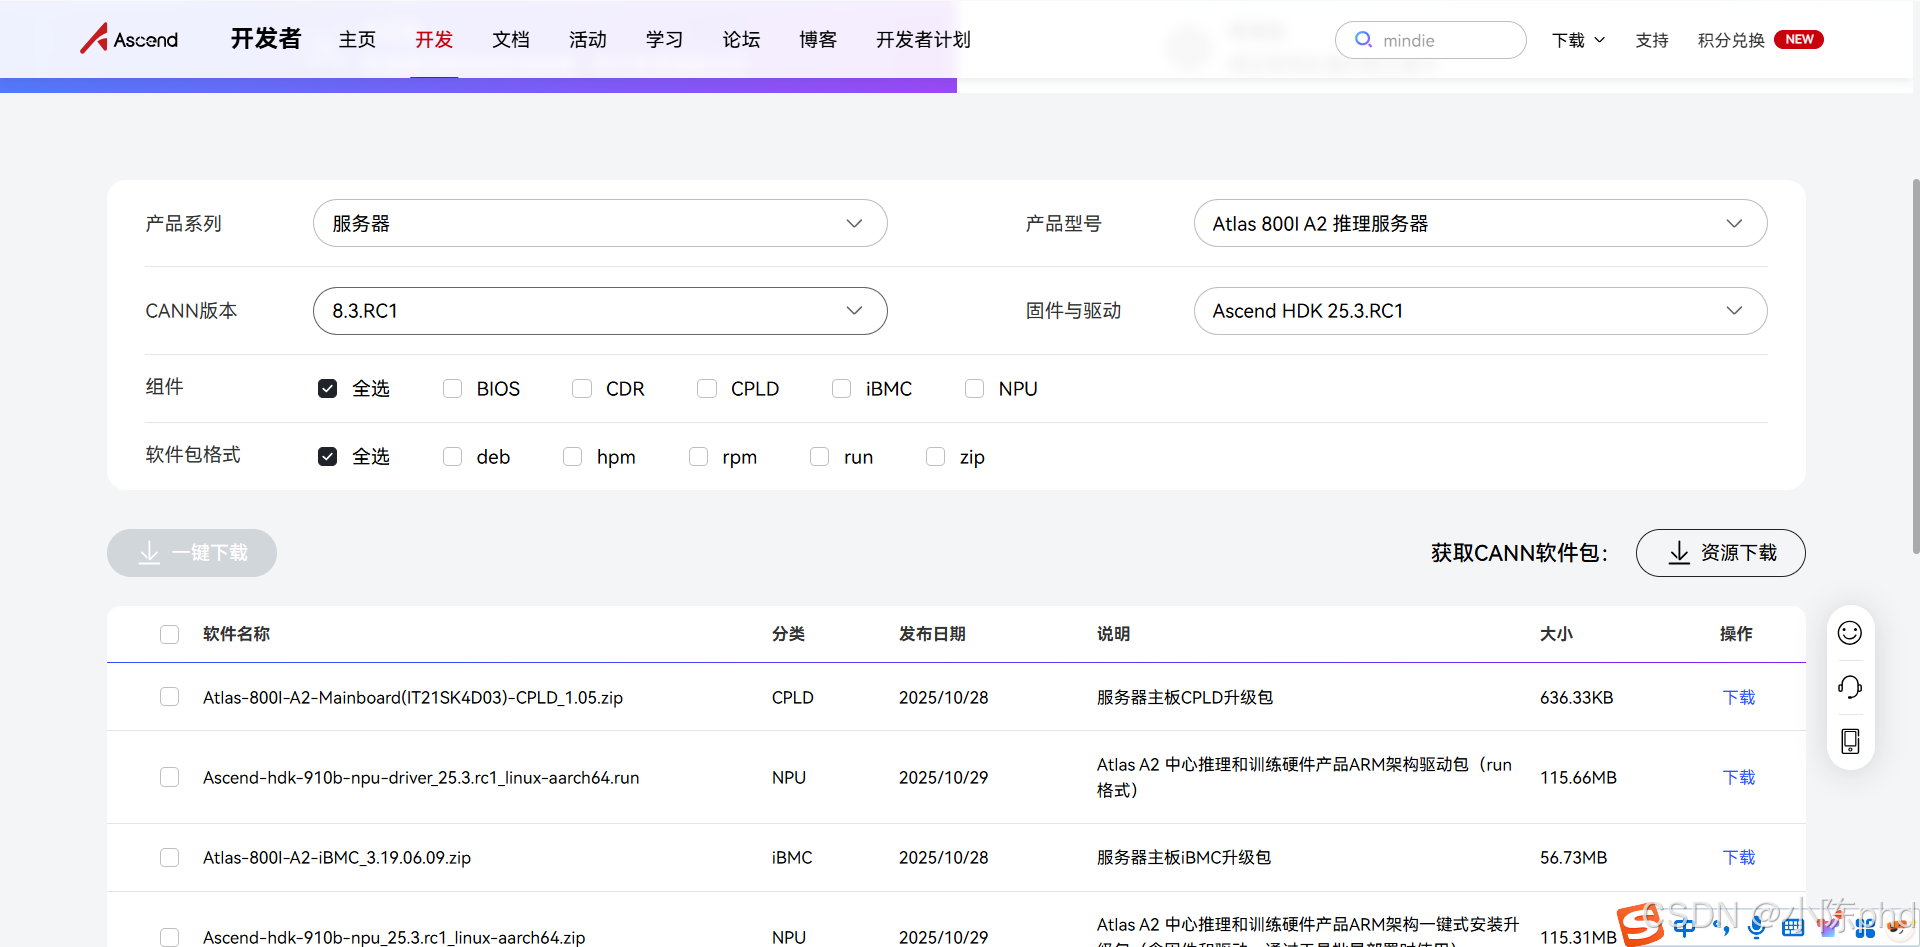Image resolution: width=1920 pixels, height=947 pixels.
Task: Check the iBMC_3.19.06.09.zip row checkbox
Action: point(170,857)
